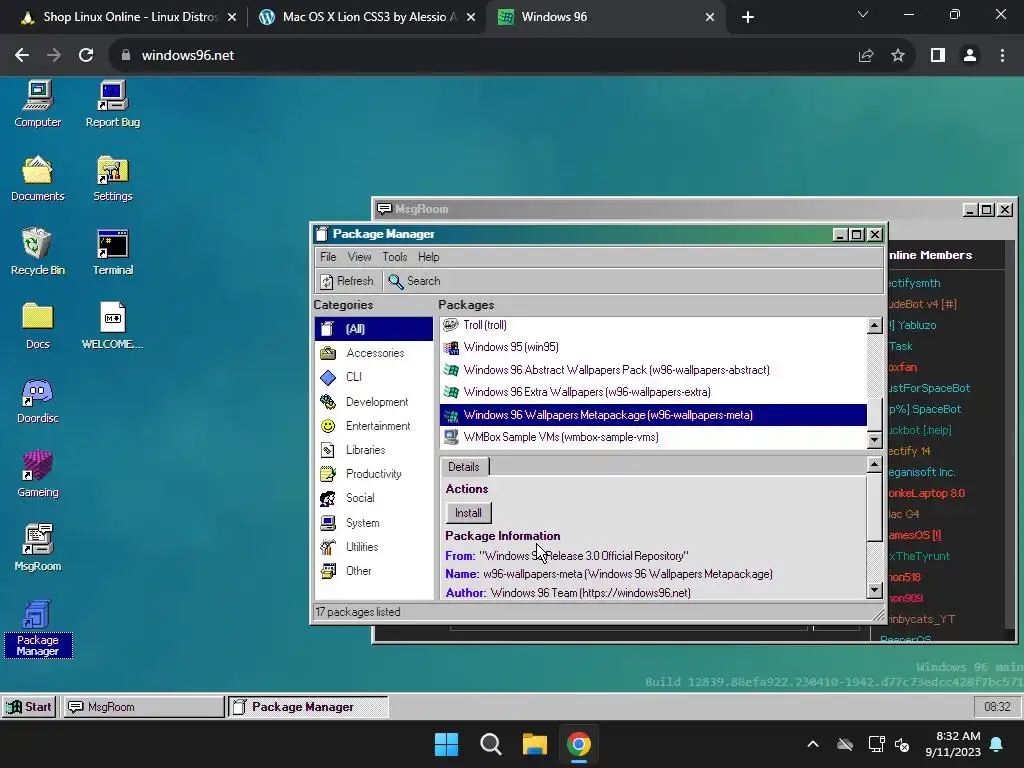The height and width of the screenshot is (768, 1024).
Task: Select Windows 96 Abstract Wallpapers Pack package
Action: (x=653, y=370)
